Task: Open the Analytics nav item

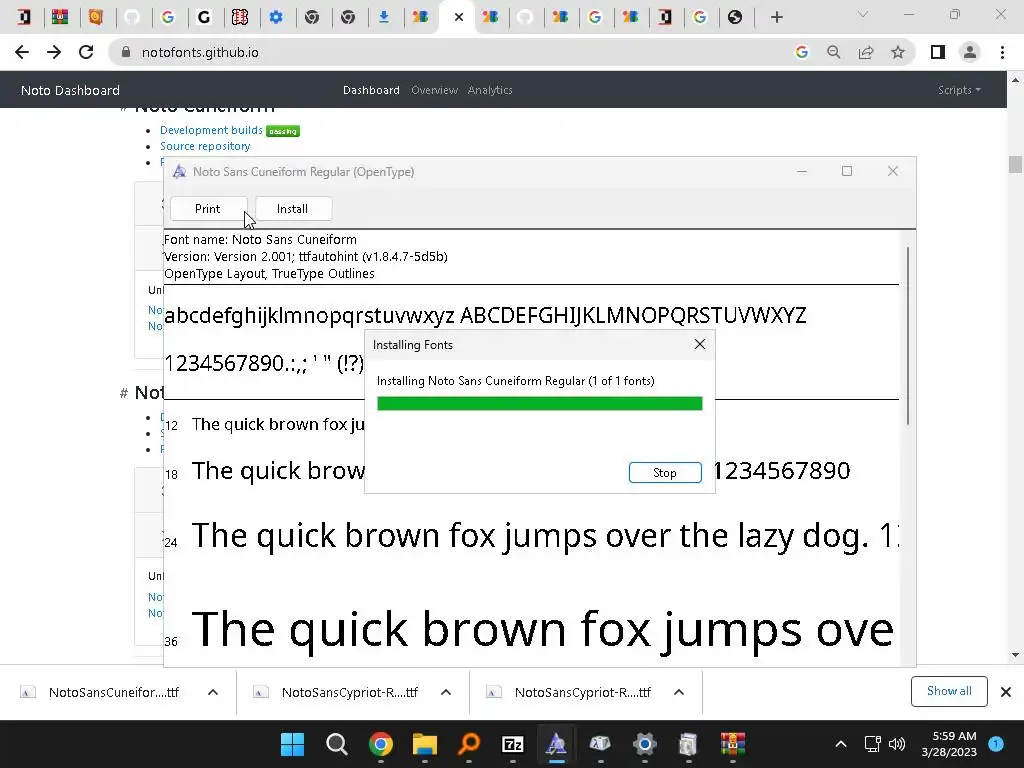Action: click(x=490, y=90)
